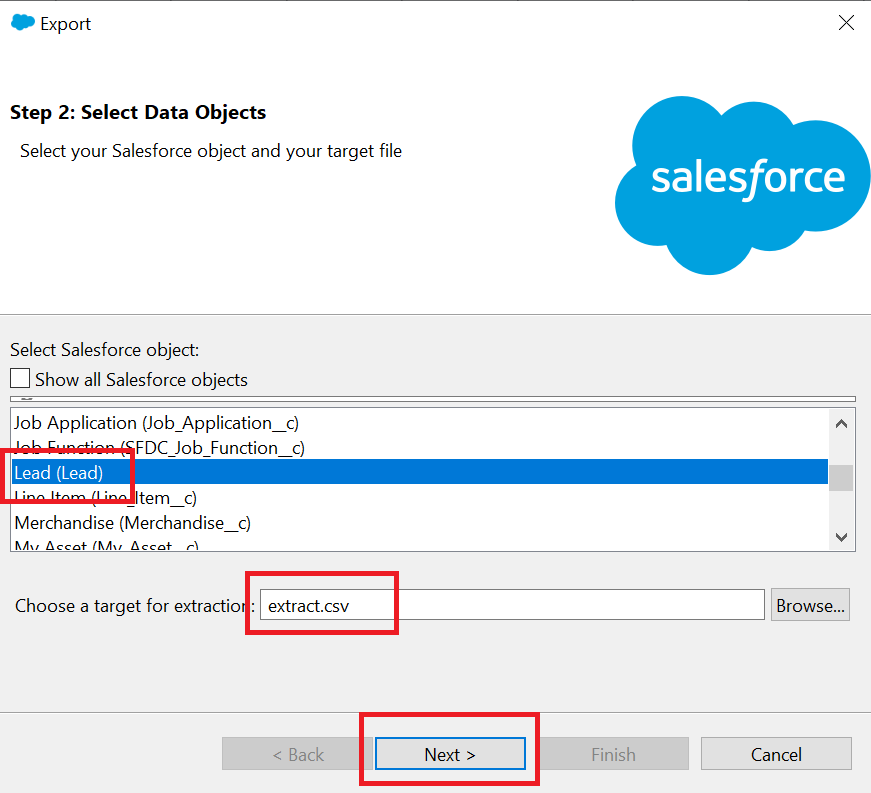Click the object list scrollbar thumb

pos(841,478)
